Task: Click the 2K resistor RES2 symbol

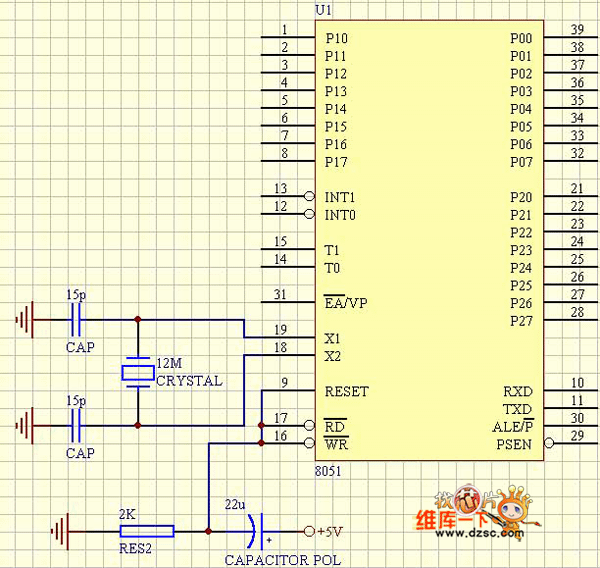Action: [146, 531]
